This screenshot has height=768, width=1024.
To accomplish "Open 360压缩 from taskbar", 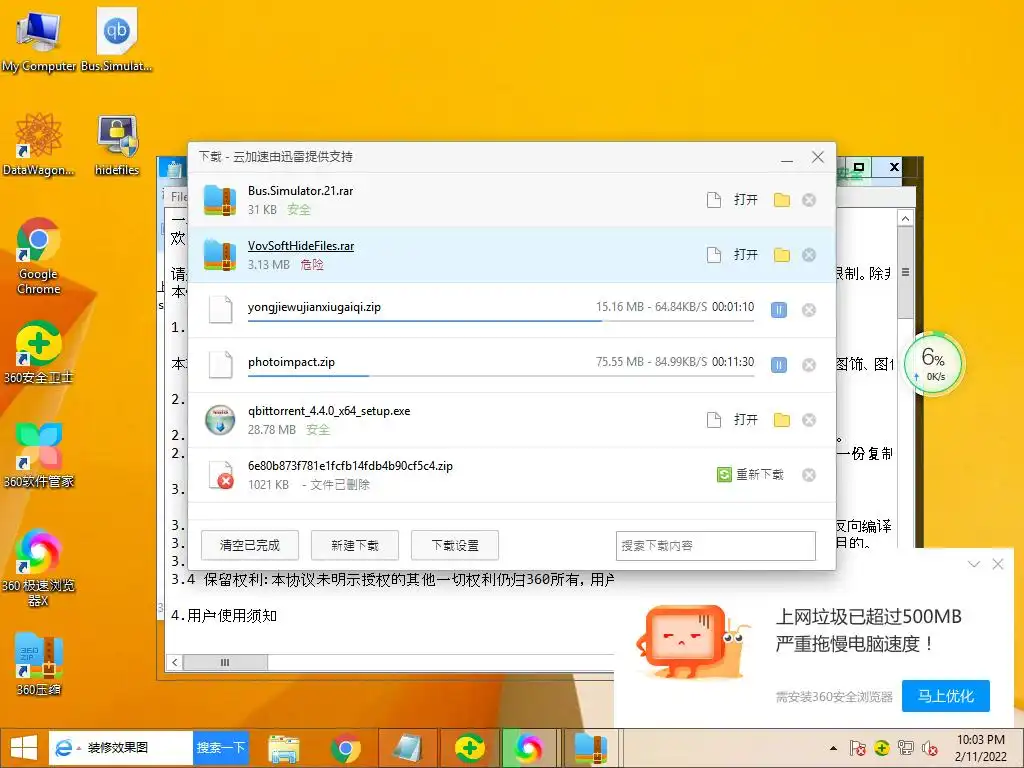I will [x=590, y=748].
